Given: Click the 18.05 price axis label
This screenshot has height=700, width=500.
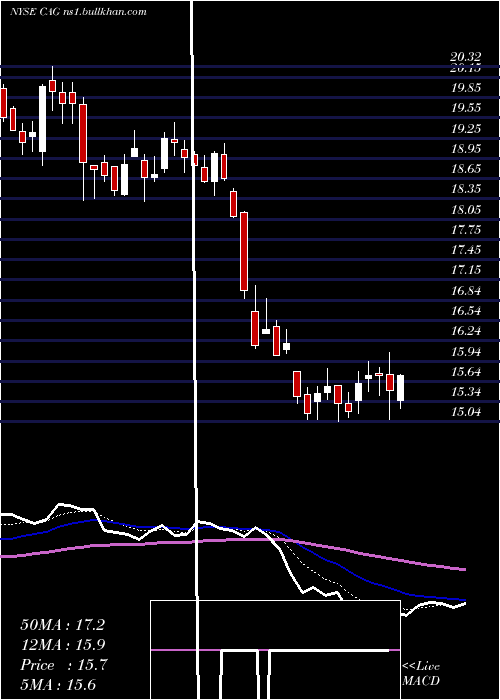Looking at the screenshot, I should tap(466, 209).
